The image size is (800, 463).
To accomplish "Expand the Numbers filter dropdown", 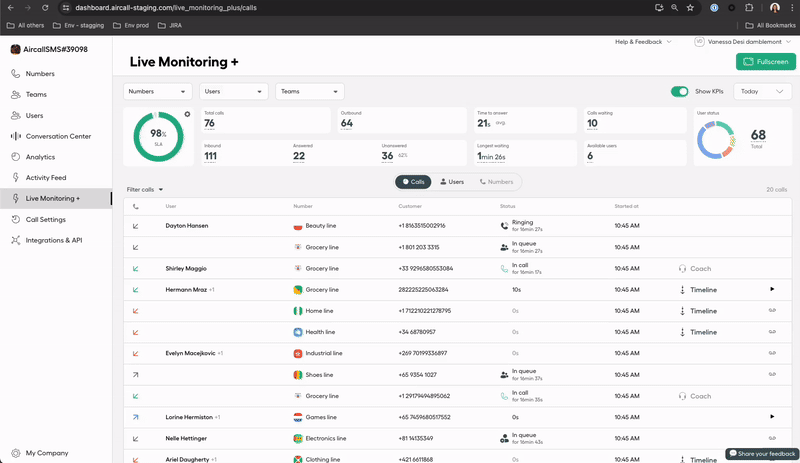I will [158, 91].
